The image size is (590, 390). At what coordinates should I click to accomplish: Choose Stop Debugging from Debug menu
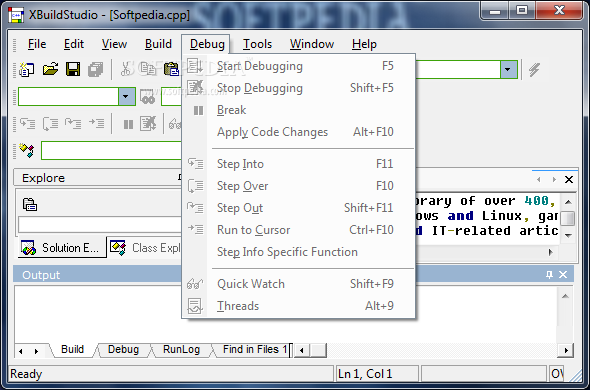(x=298, y=88)
